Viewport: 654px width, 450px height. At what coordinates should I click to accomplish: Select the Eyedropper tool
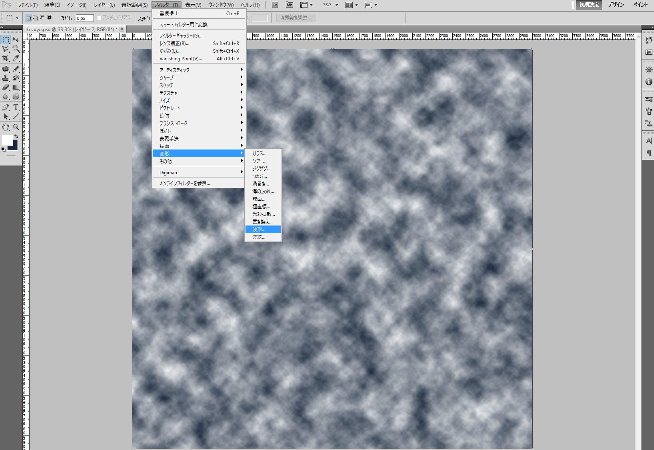[16, 58]
